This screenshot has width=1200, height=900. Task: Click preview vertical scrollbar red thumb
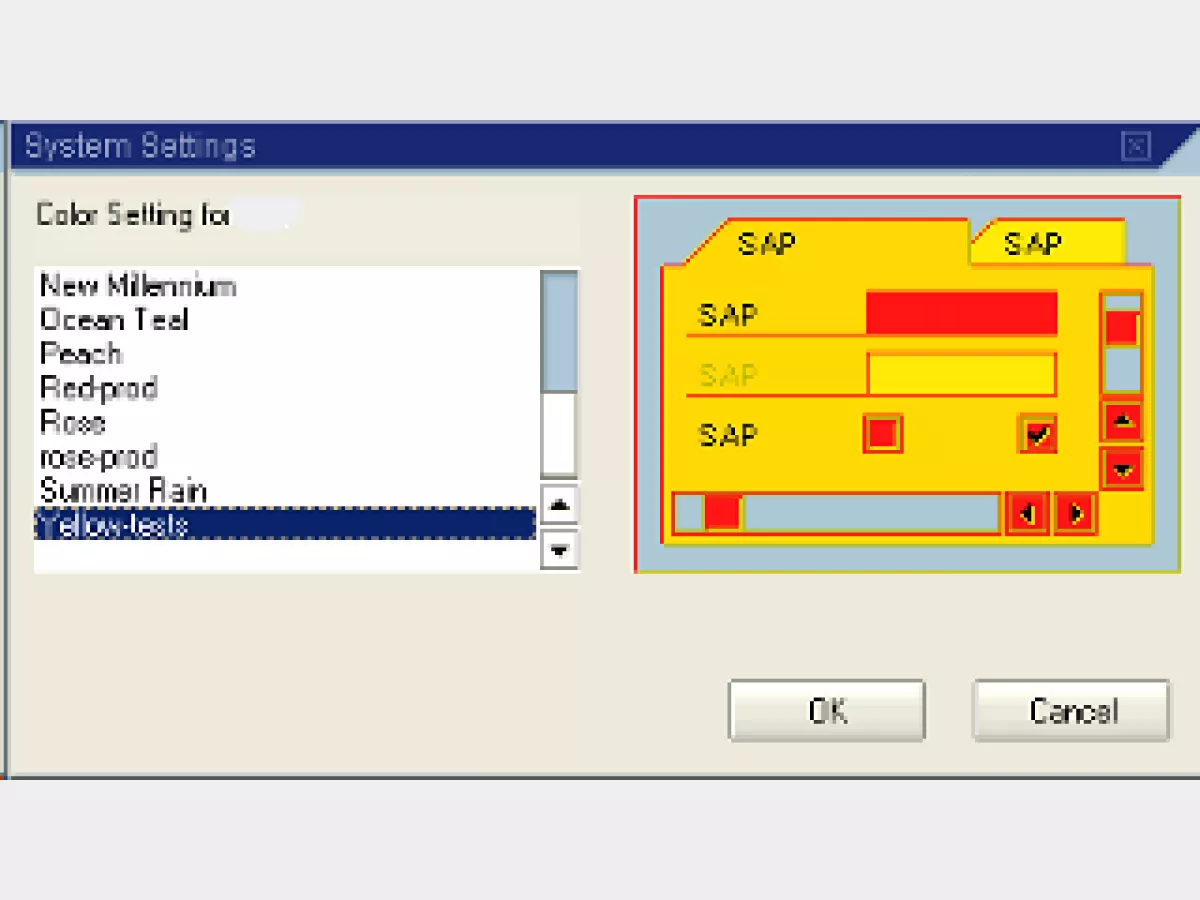[x=1121, y=328]
